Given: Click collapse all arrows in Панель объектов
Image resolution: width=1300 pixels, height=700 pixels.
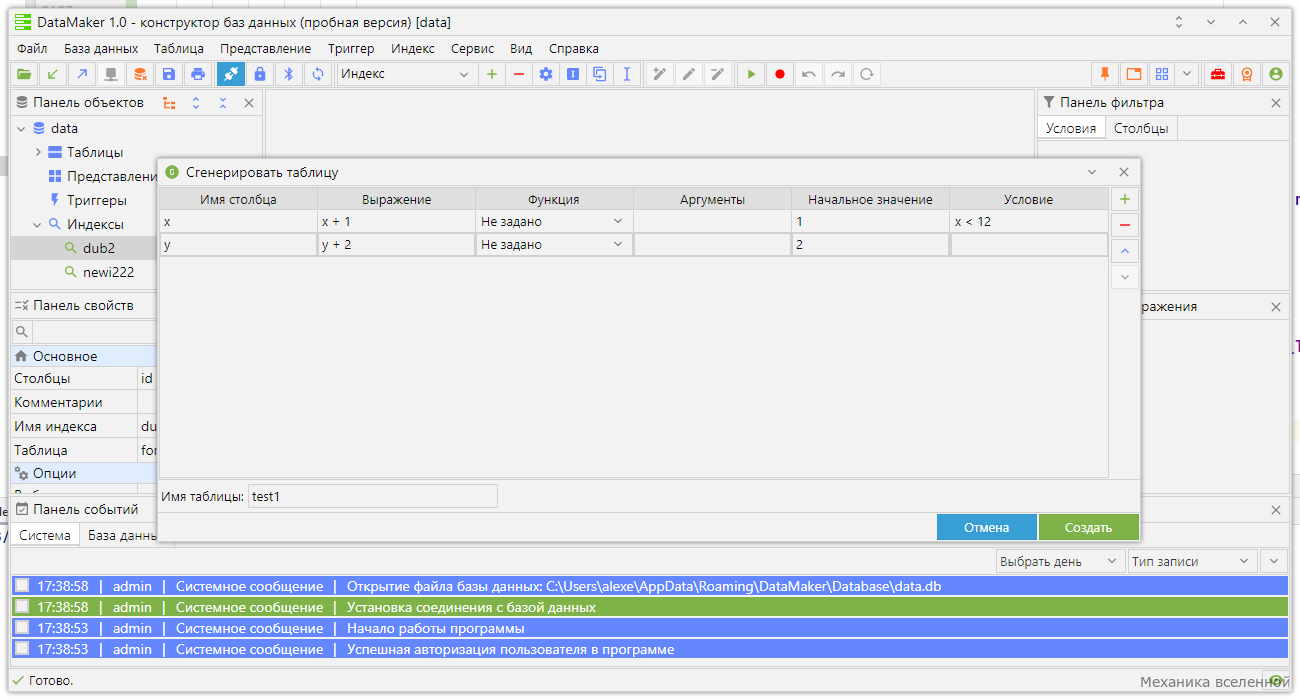Looking at the screenshot, I should 223,103.
